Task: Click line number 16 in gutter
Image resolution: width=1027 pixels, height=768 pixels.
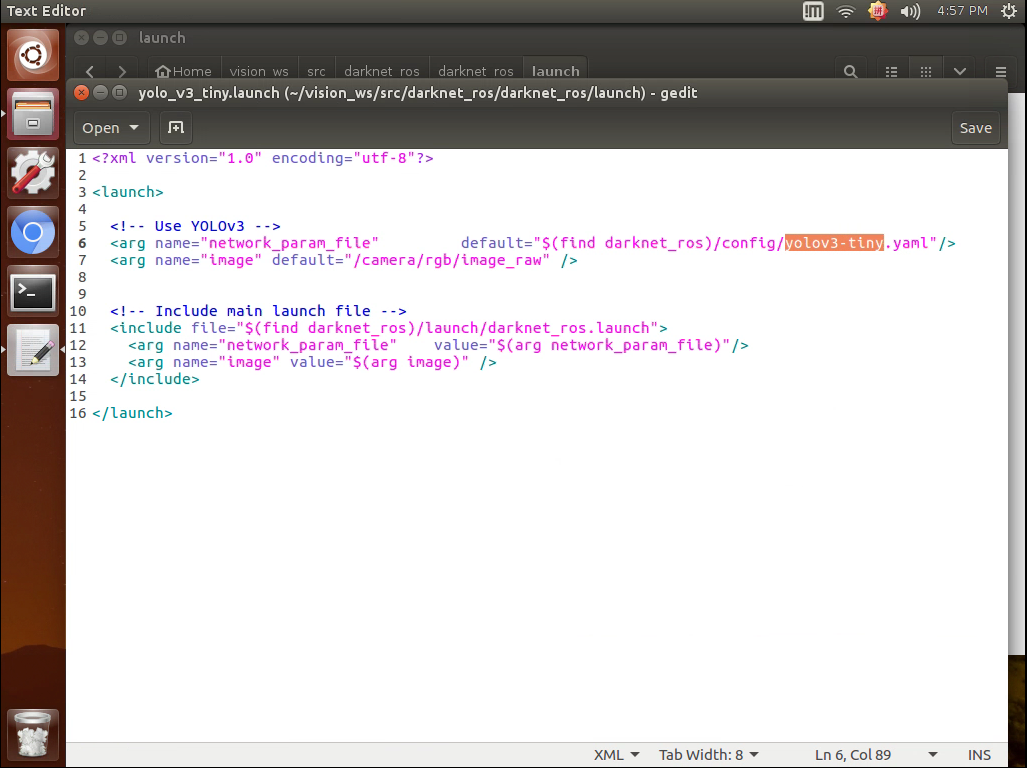Action: [78, 413]
